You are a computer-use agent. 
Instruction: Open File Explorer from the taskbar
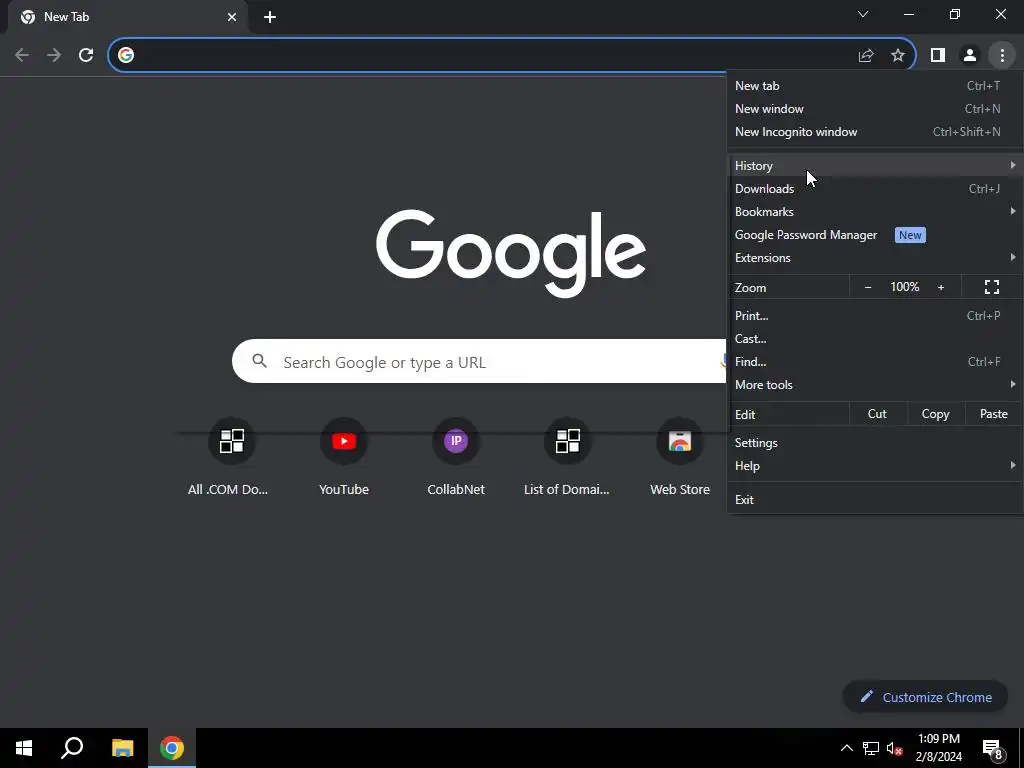[122, 748]
